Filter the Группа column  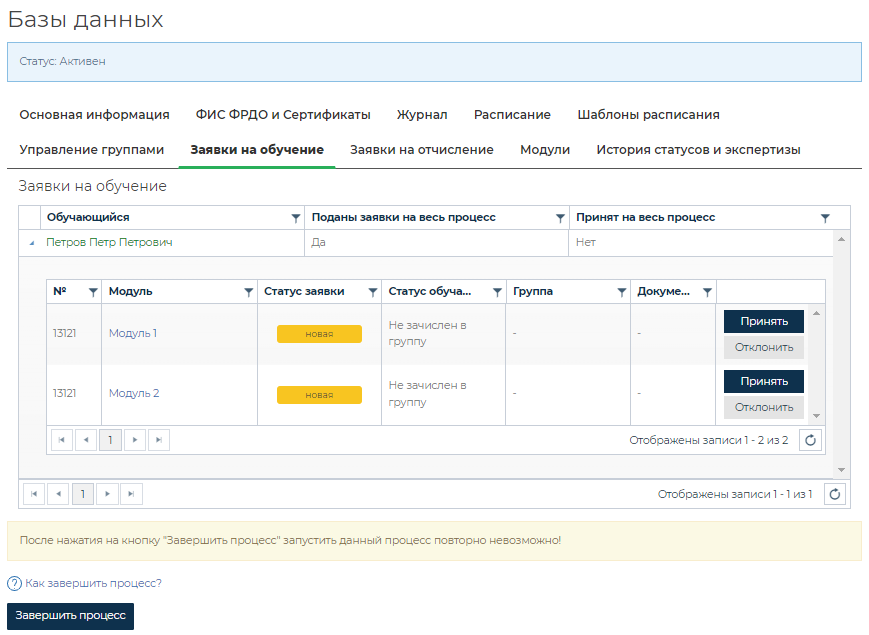coord(620,292)
